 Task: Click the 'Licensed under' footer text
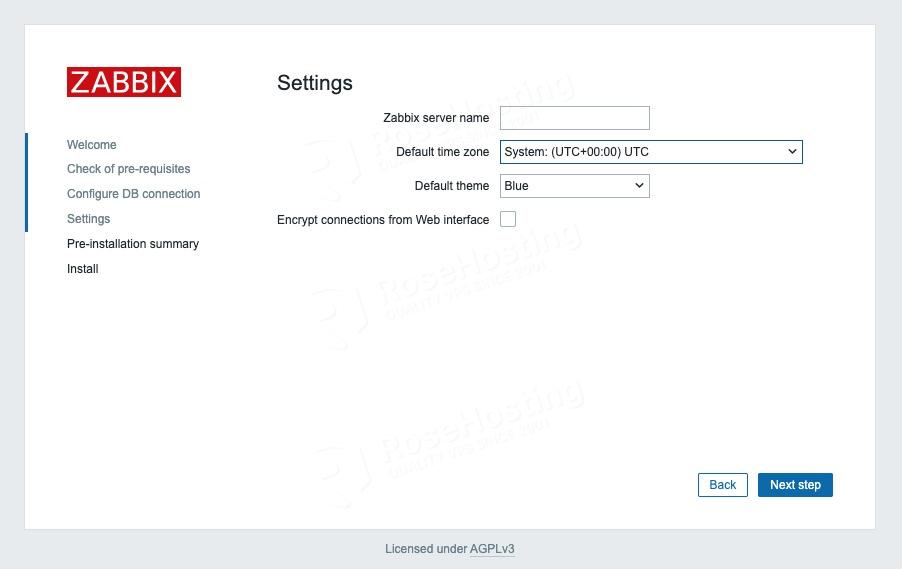coord(426,549)
